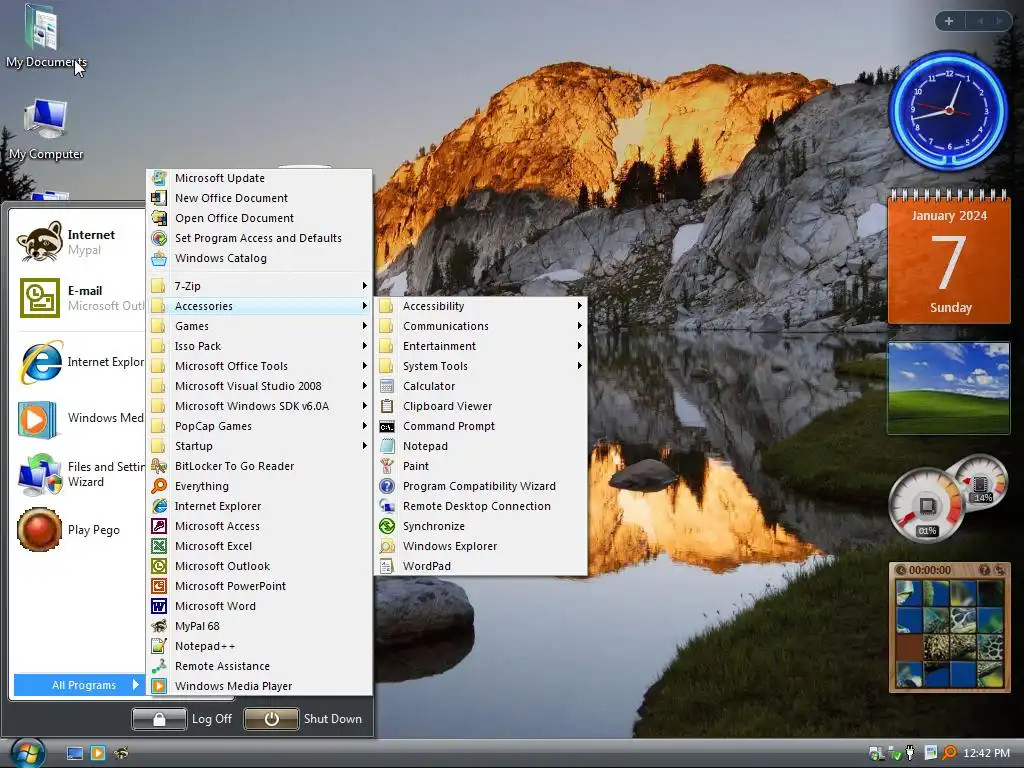Open Everything search program
The width and height of the screenshot is (1024, 768).
(x=259, y=486)
